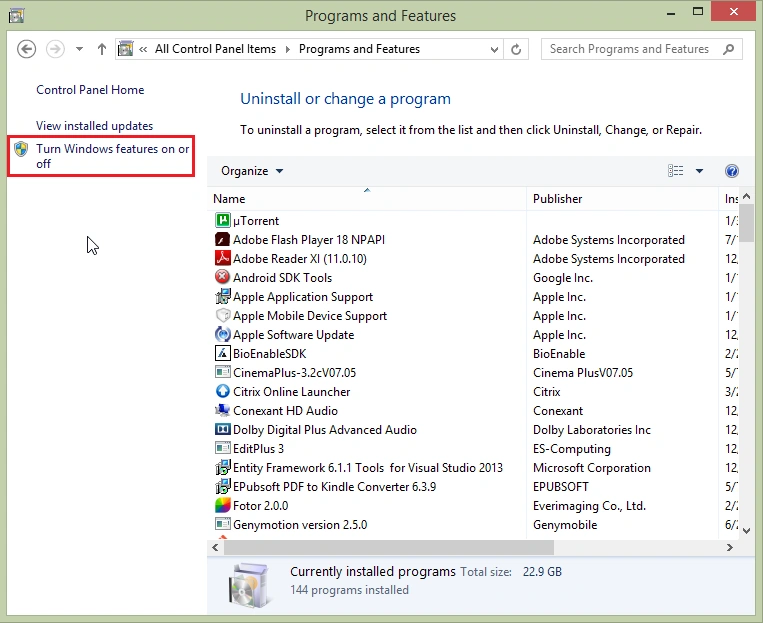Click All Control Panel Items breadcrumb
The width and height of the screenshot is (763, 623).
point(215,49)
